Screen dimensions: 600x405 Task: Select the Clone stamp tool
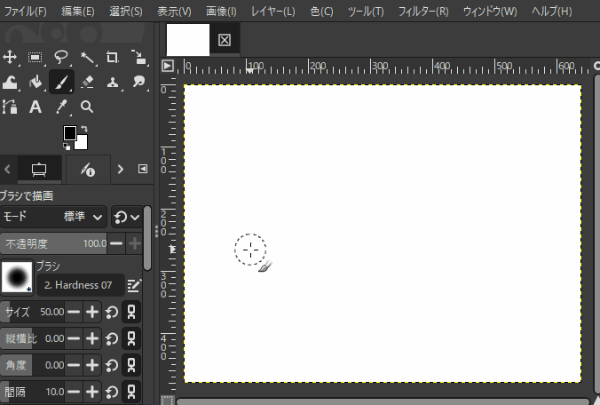click(112, 82)
